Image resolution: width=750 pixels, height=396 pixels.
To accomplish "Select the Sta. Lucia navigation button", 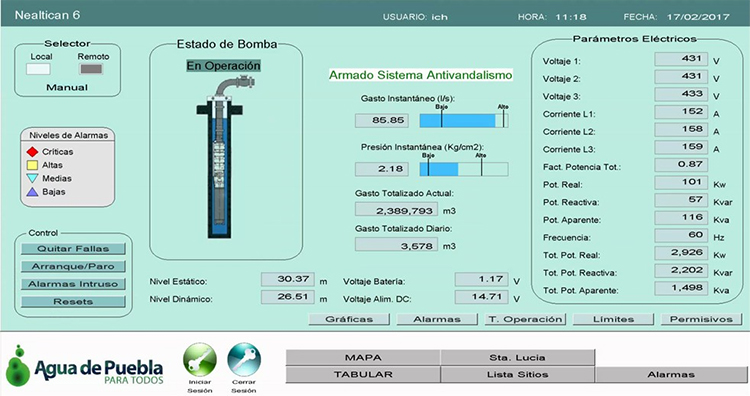I will point(517,358).
